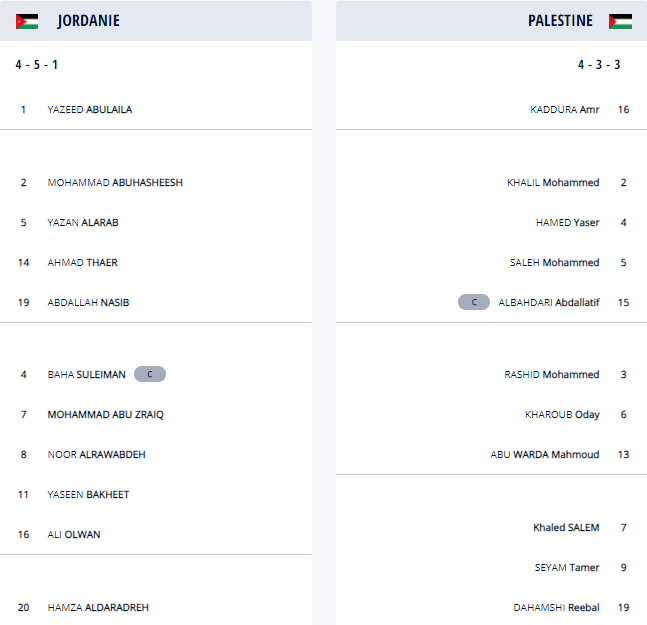Select the JORDANIE team header
Image resolution: width=647 pixels, height=625 pixels.
click(x=88, y=21)
